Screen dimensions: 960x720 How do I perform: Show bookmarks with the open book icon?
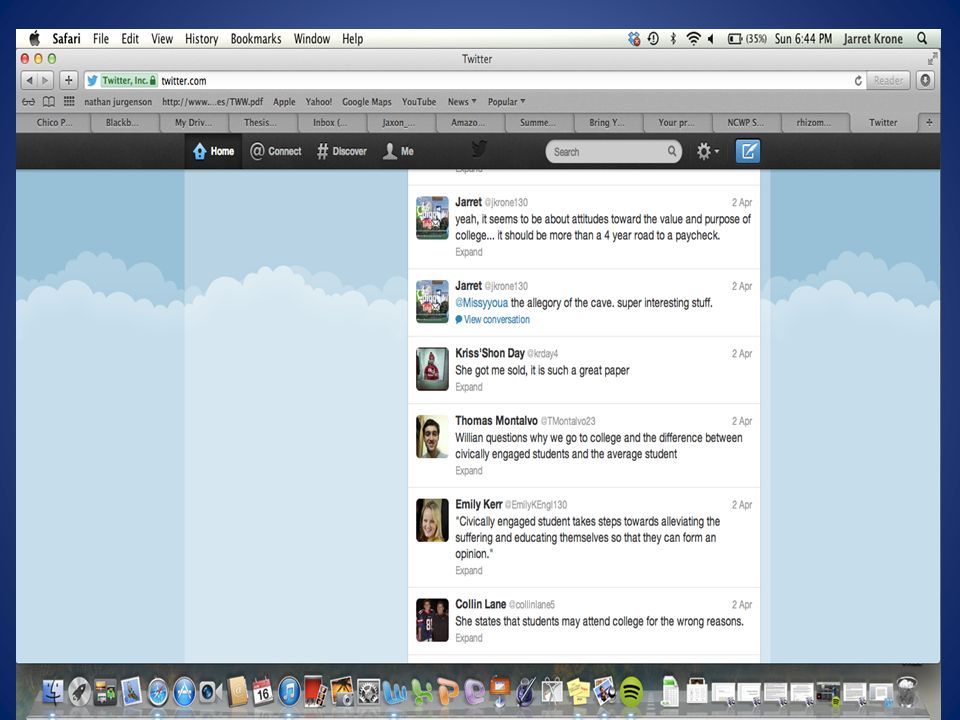[x=48, y=102]
